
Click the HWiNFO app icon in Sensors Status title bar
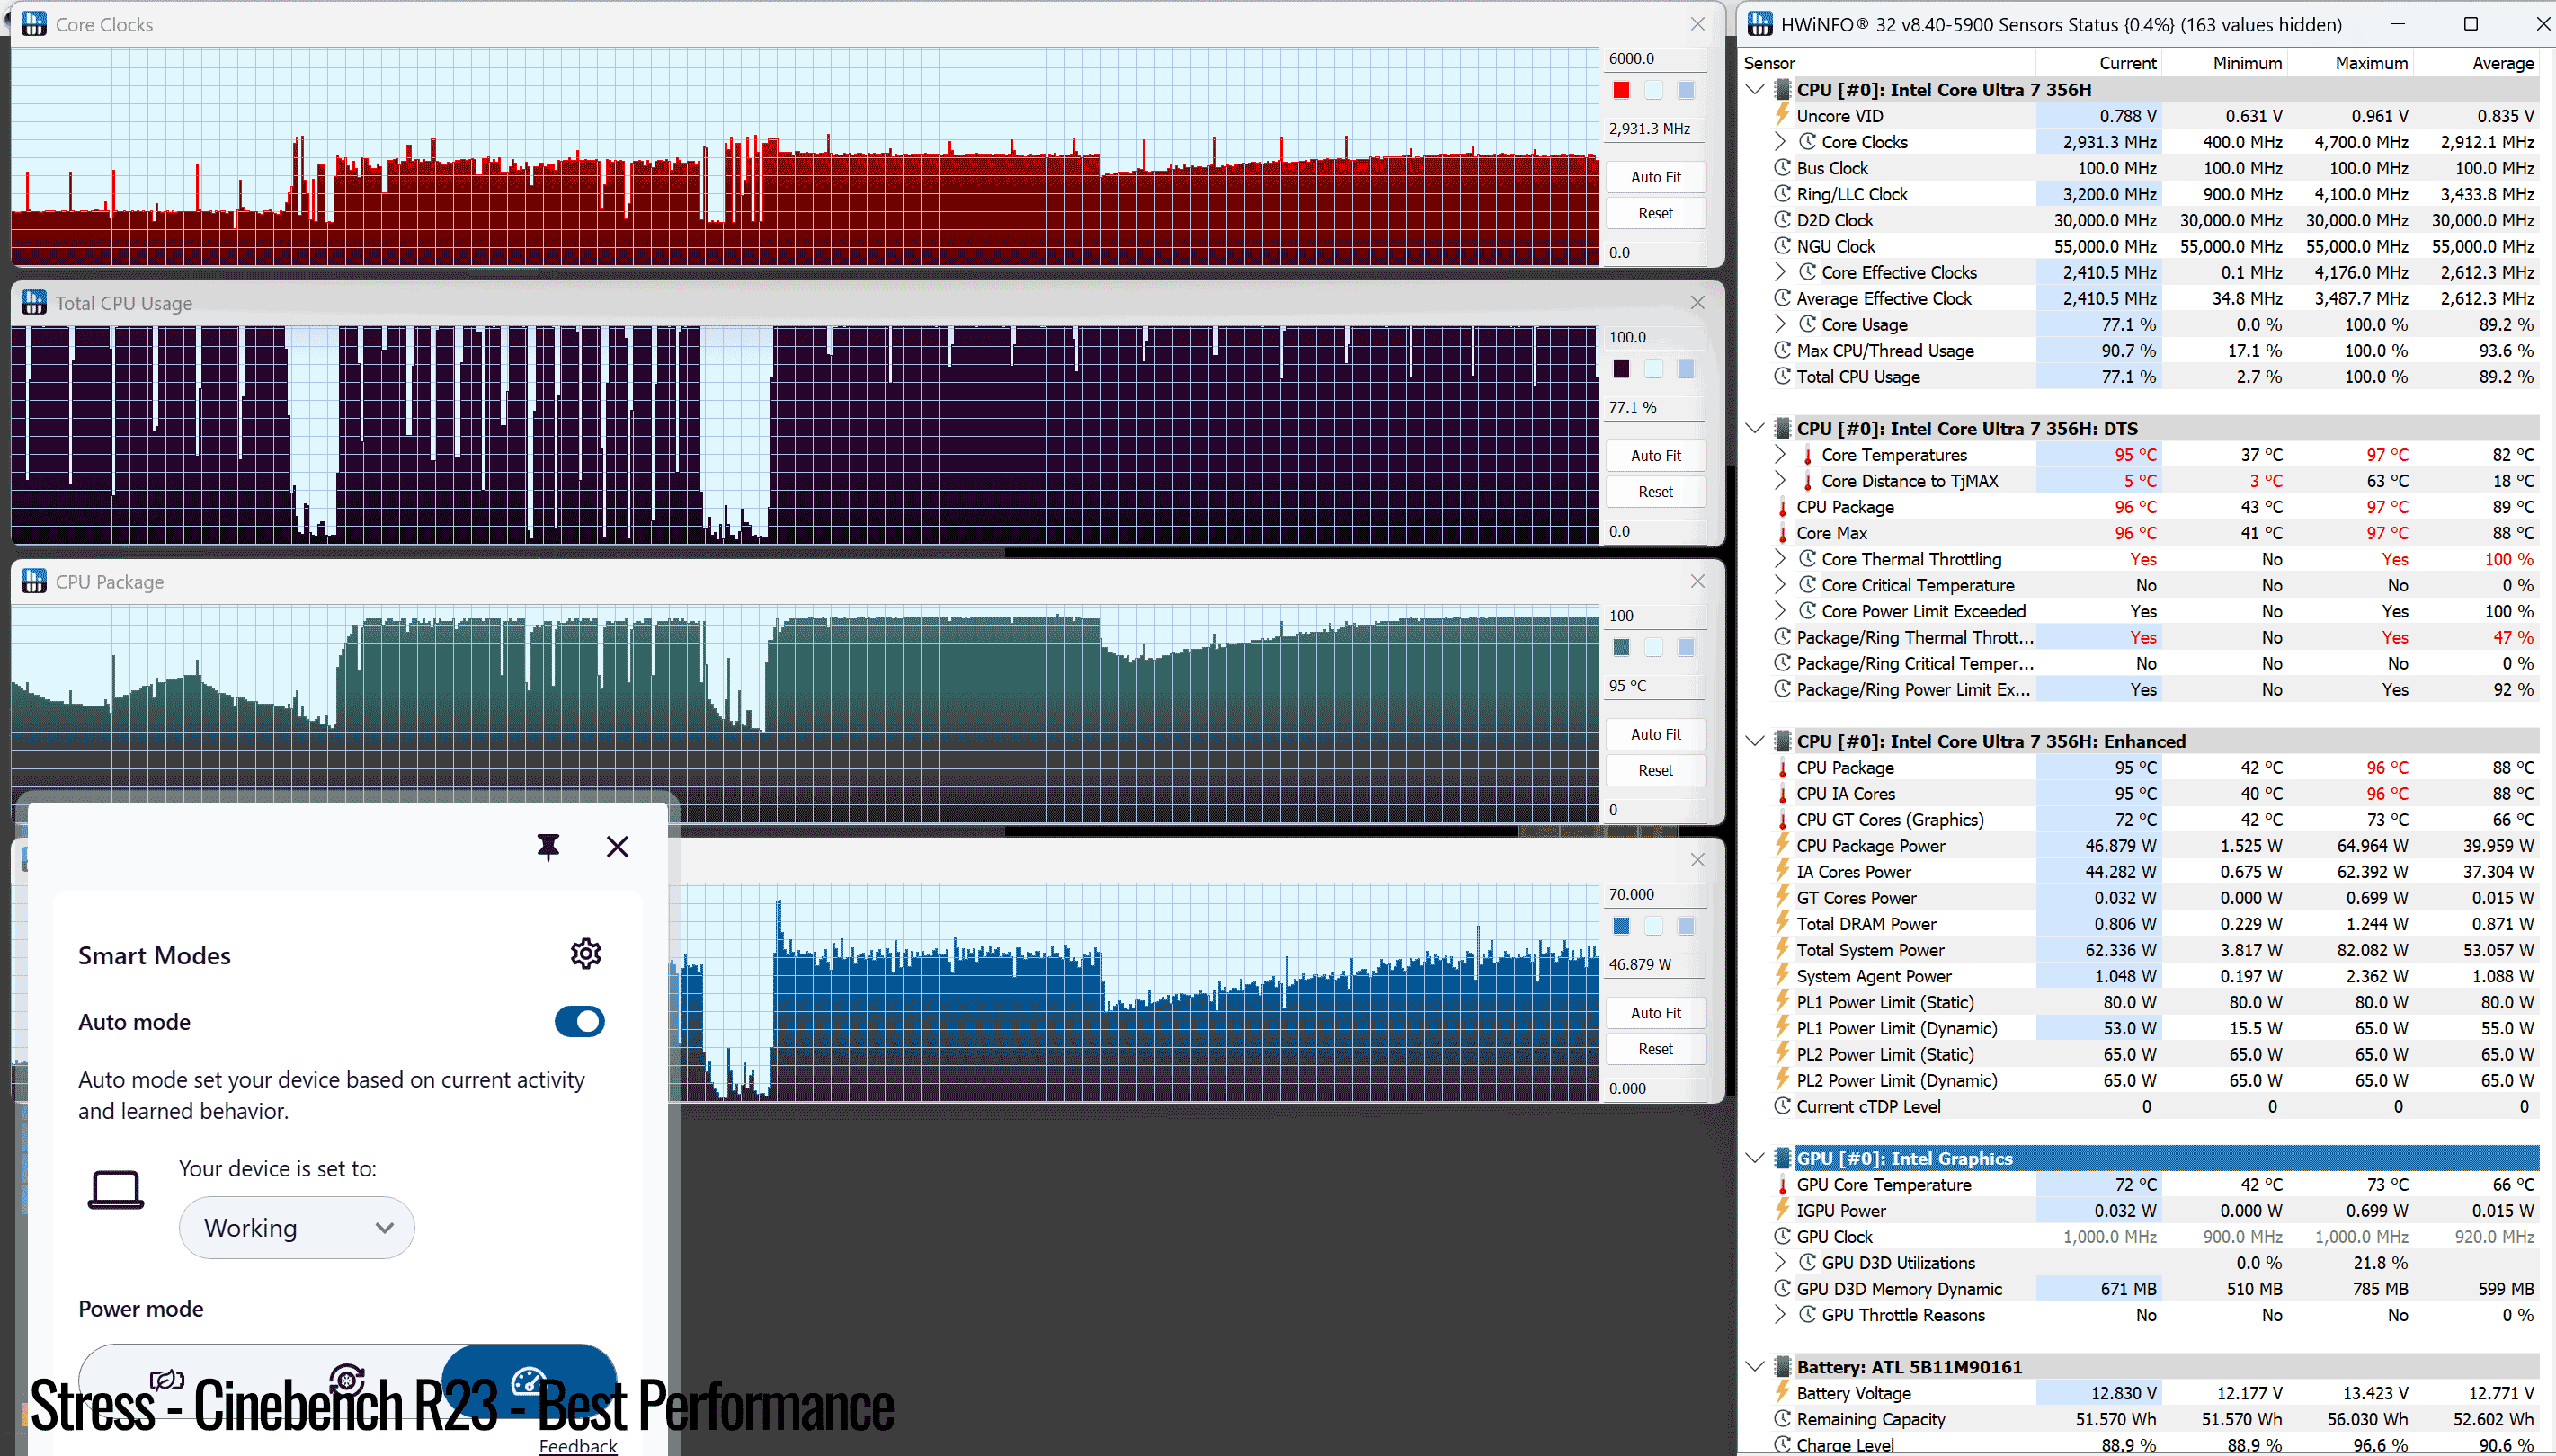coord(1760,24)
